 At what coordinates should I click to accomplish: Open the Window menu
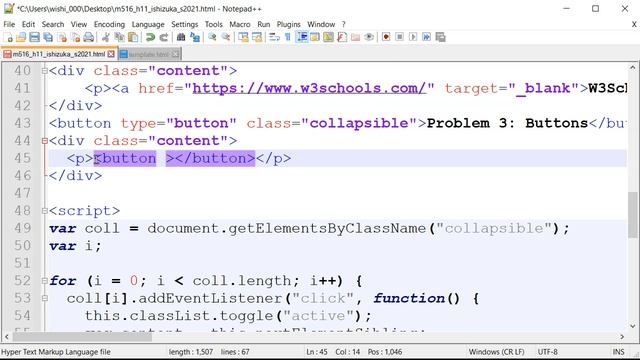(x=321, y=24)
